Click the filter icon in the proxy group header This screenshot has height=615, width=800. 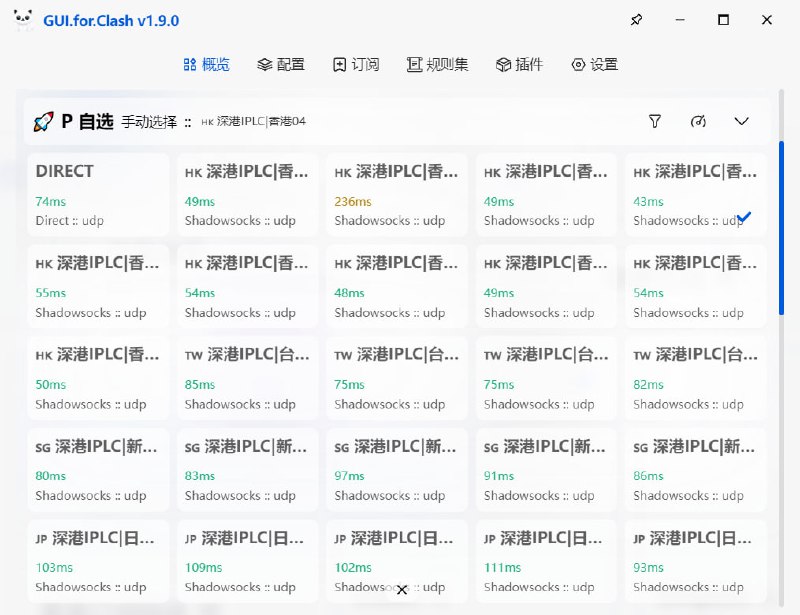[x=655, y=121]
